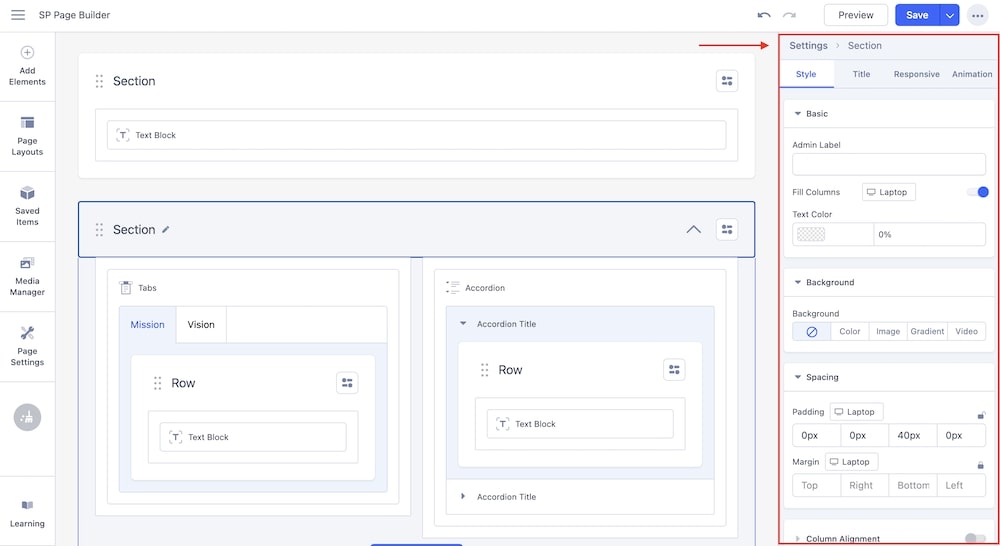Open Page Layouts in sidebar
This screenshot has width=1000, height=546.
tap(27, 135)
